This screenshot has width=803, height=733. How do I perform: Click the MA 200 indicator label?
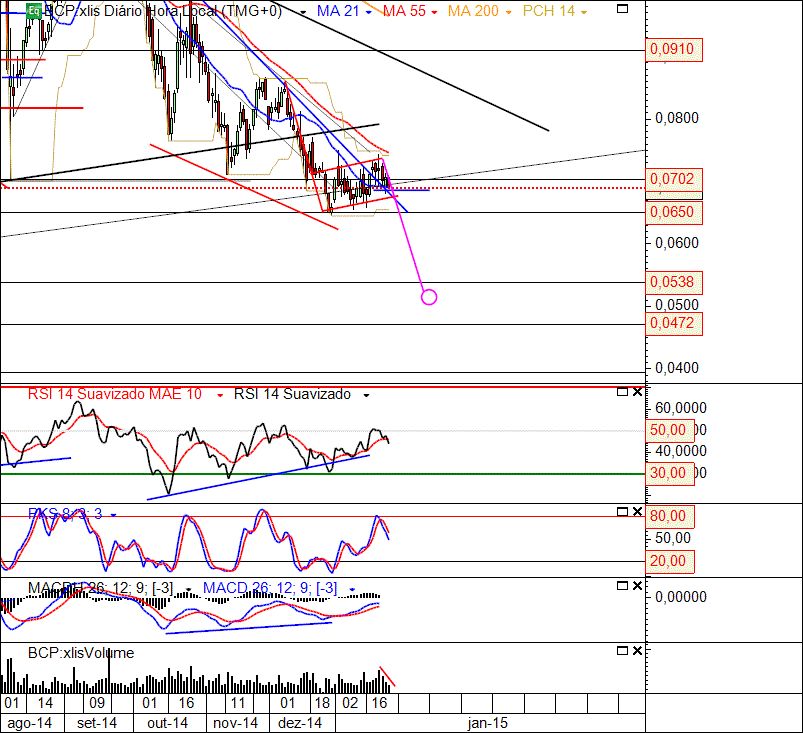point(473,11)
